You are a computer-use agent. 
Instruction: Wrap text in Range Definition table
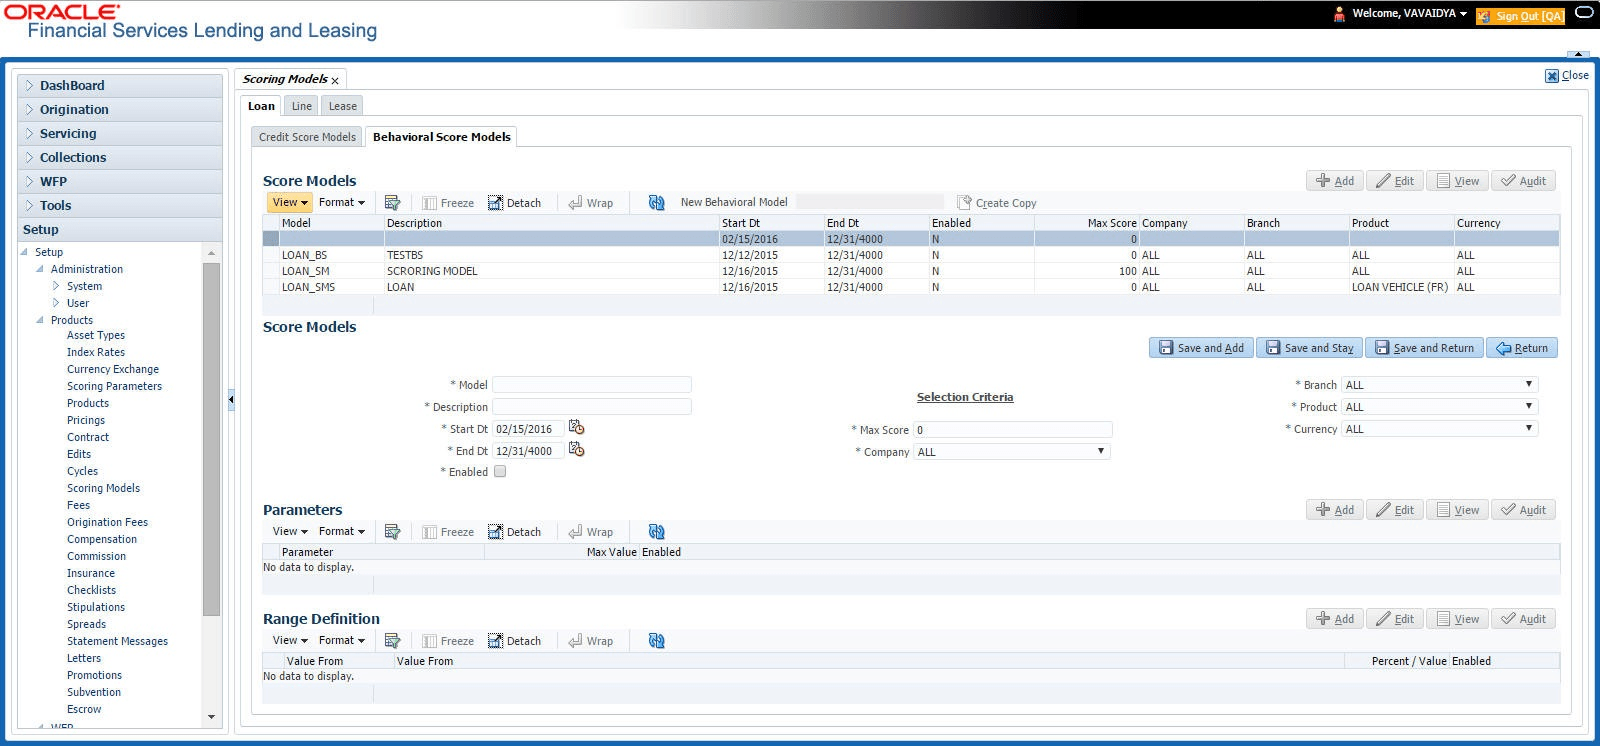click(591, 641)
